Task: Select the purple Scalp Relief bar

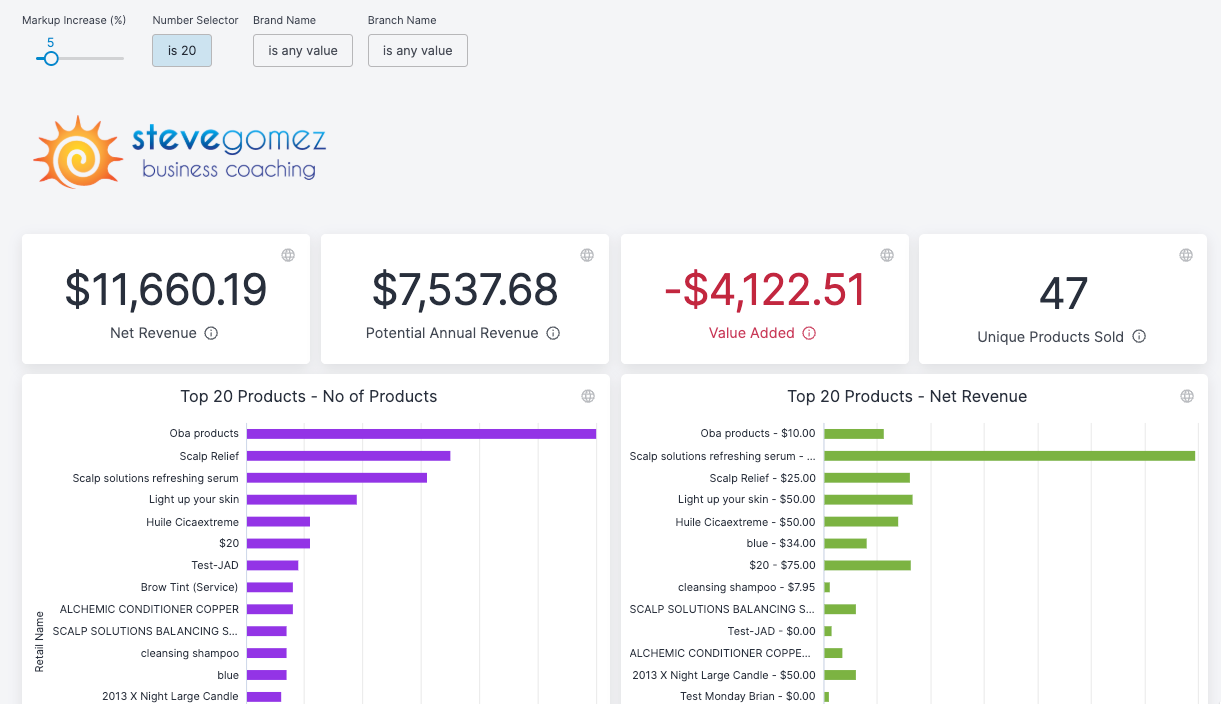Action: [x=348, y=456]
